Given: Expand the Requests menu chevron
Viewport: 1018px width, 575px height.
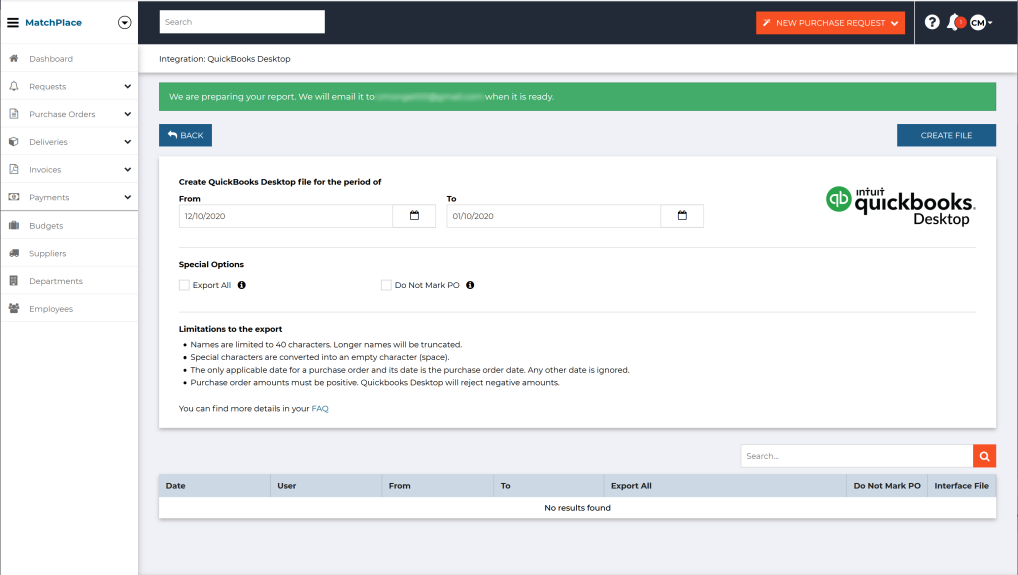Looking at the screenshot, I should click(127, 86).
